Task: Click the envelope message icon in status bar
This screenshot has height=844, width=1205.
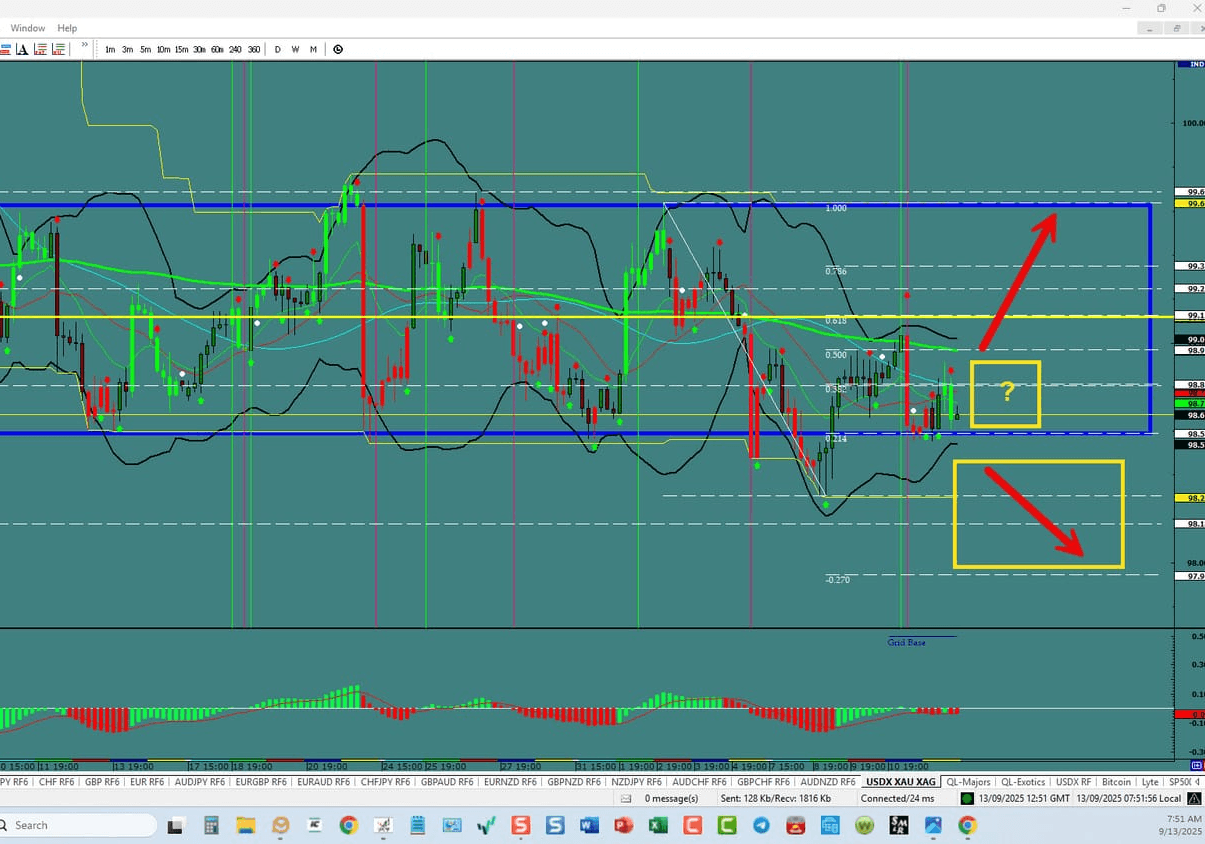Action: click(625, 798)
